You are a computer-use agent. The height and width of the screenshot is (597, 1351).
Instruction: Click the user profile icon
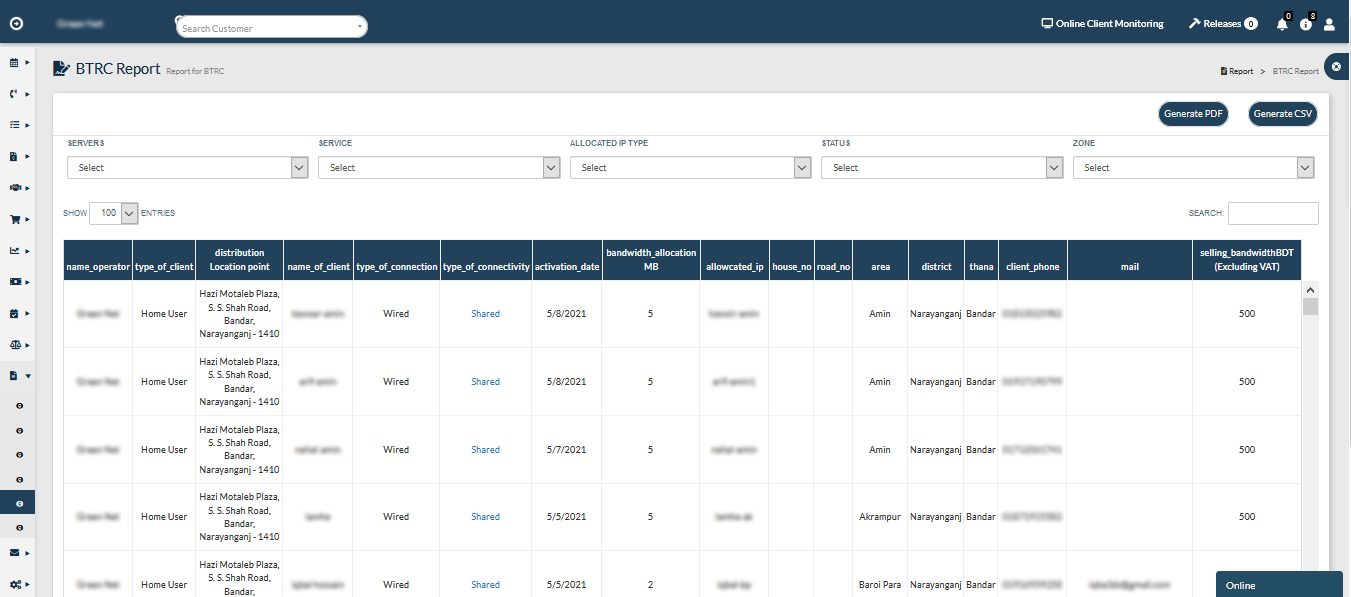[1329, 24]
